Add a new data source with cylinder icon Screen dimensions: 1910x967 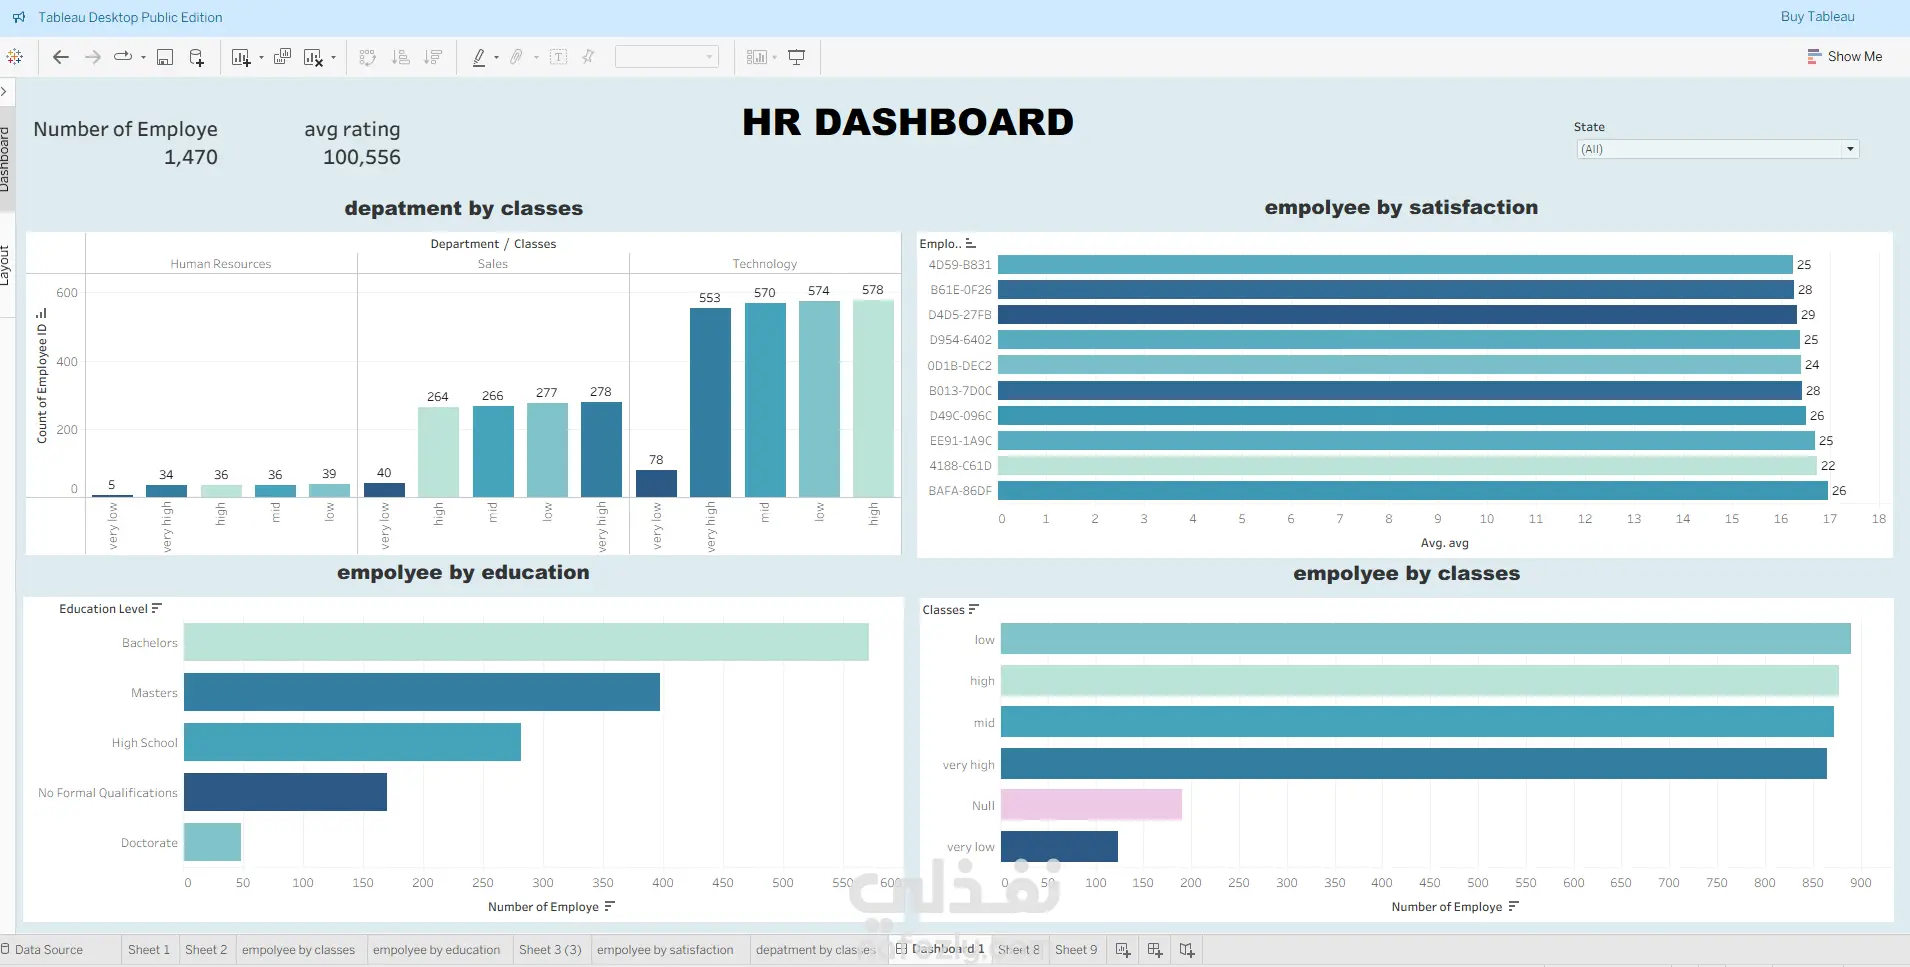196,57
